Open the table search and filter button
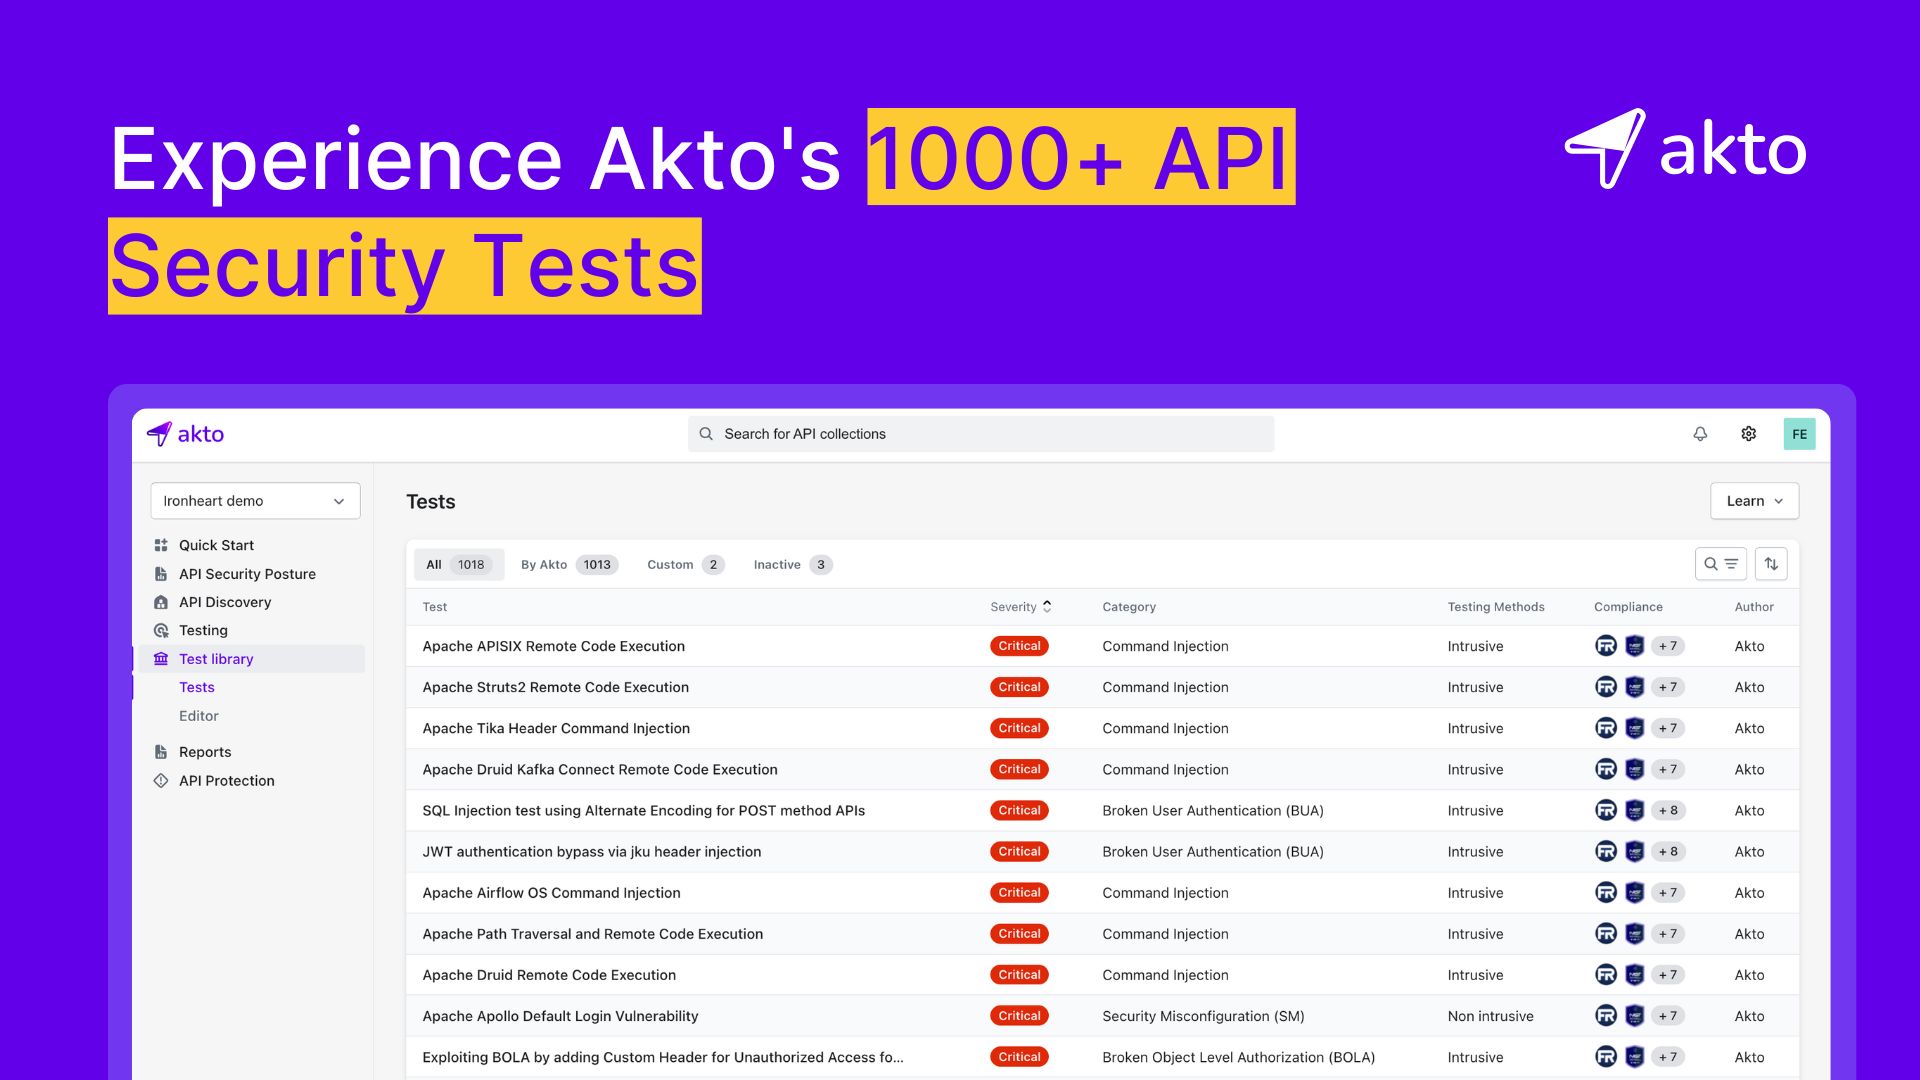The image size is (1920, 1080). point(1721,564)
